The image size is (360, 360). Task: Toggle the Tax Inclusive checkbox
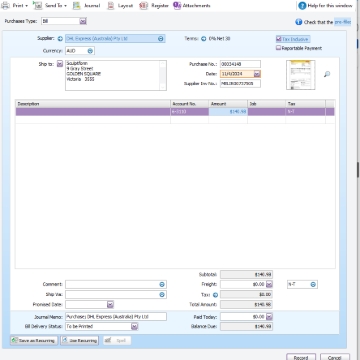pos(279,39)
